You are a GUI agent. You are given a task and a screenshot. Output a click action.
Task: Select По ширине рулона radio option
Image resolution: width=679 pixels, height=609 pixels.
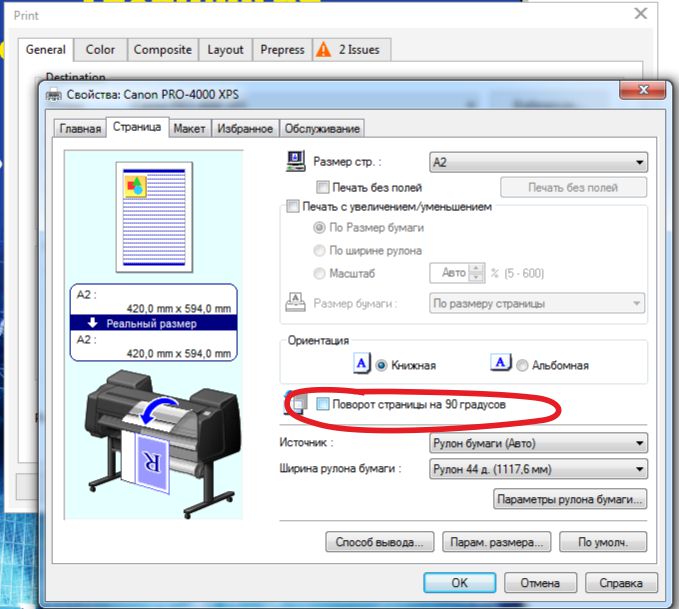click(319, 250)
